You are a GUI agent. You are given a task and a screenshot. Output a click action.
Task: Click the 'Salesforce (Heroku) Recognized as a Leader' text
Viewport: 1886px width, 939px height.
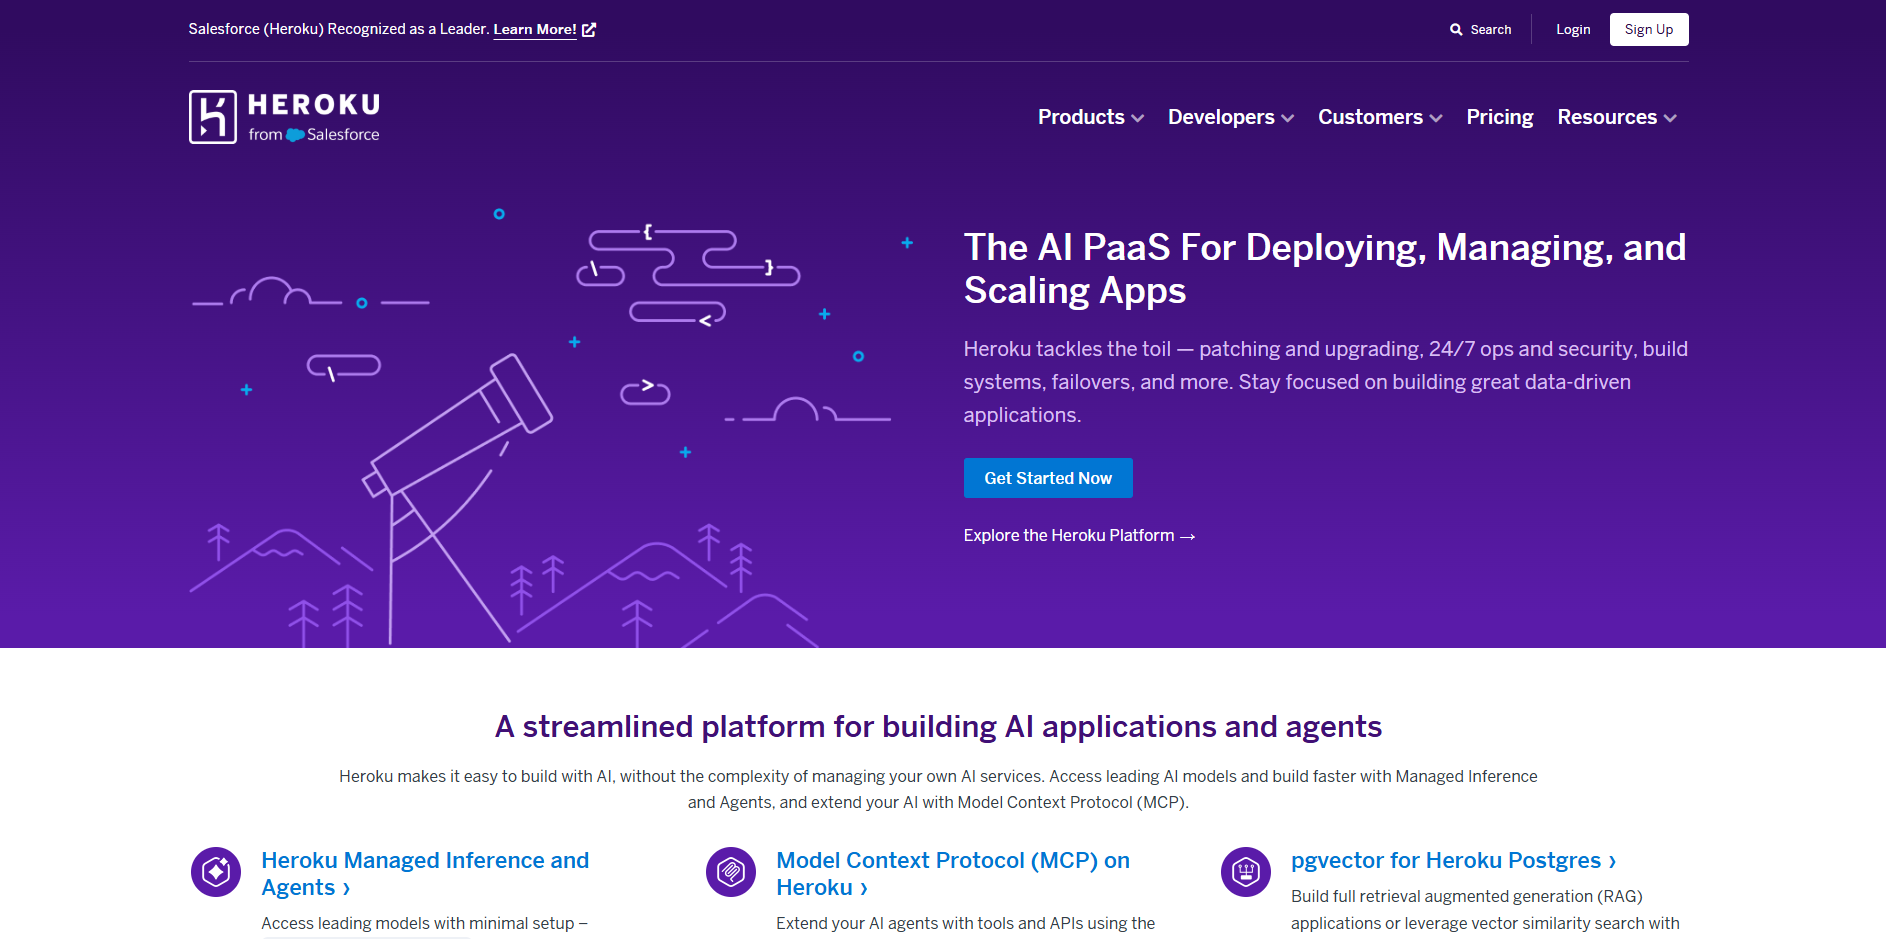click(x=339, y=29)
